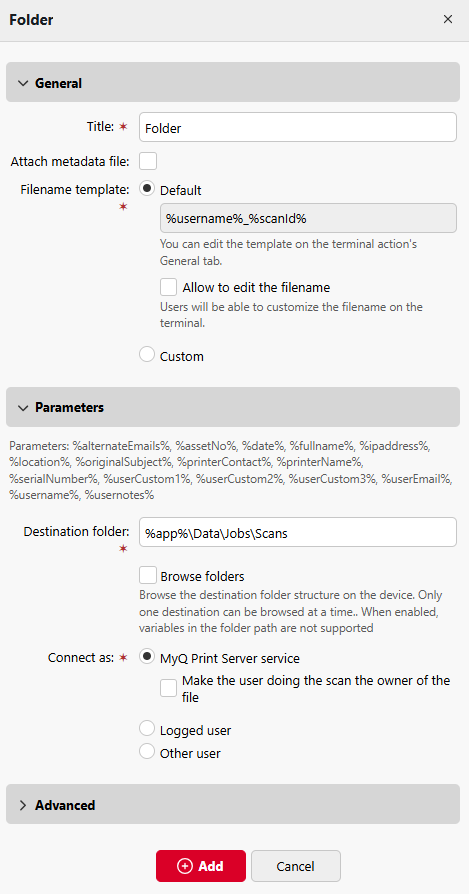Click the default filename template field
469x894 pixels.
[x=308, y=218]
